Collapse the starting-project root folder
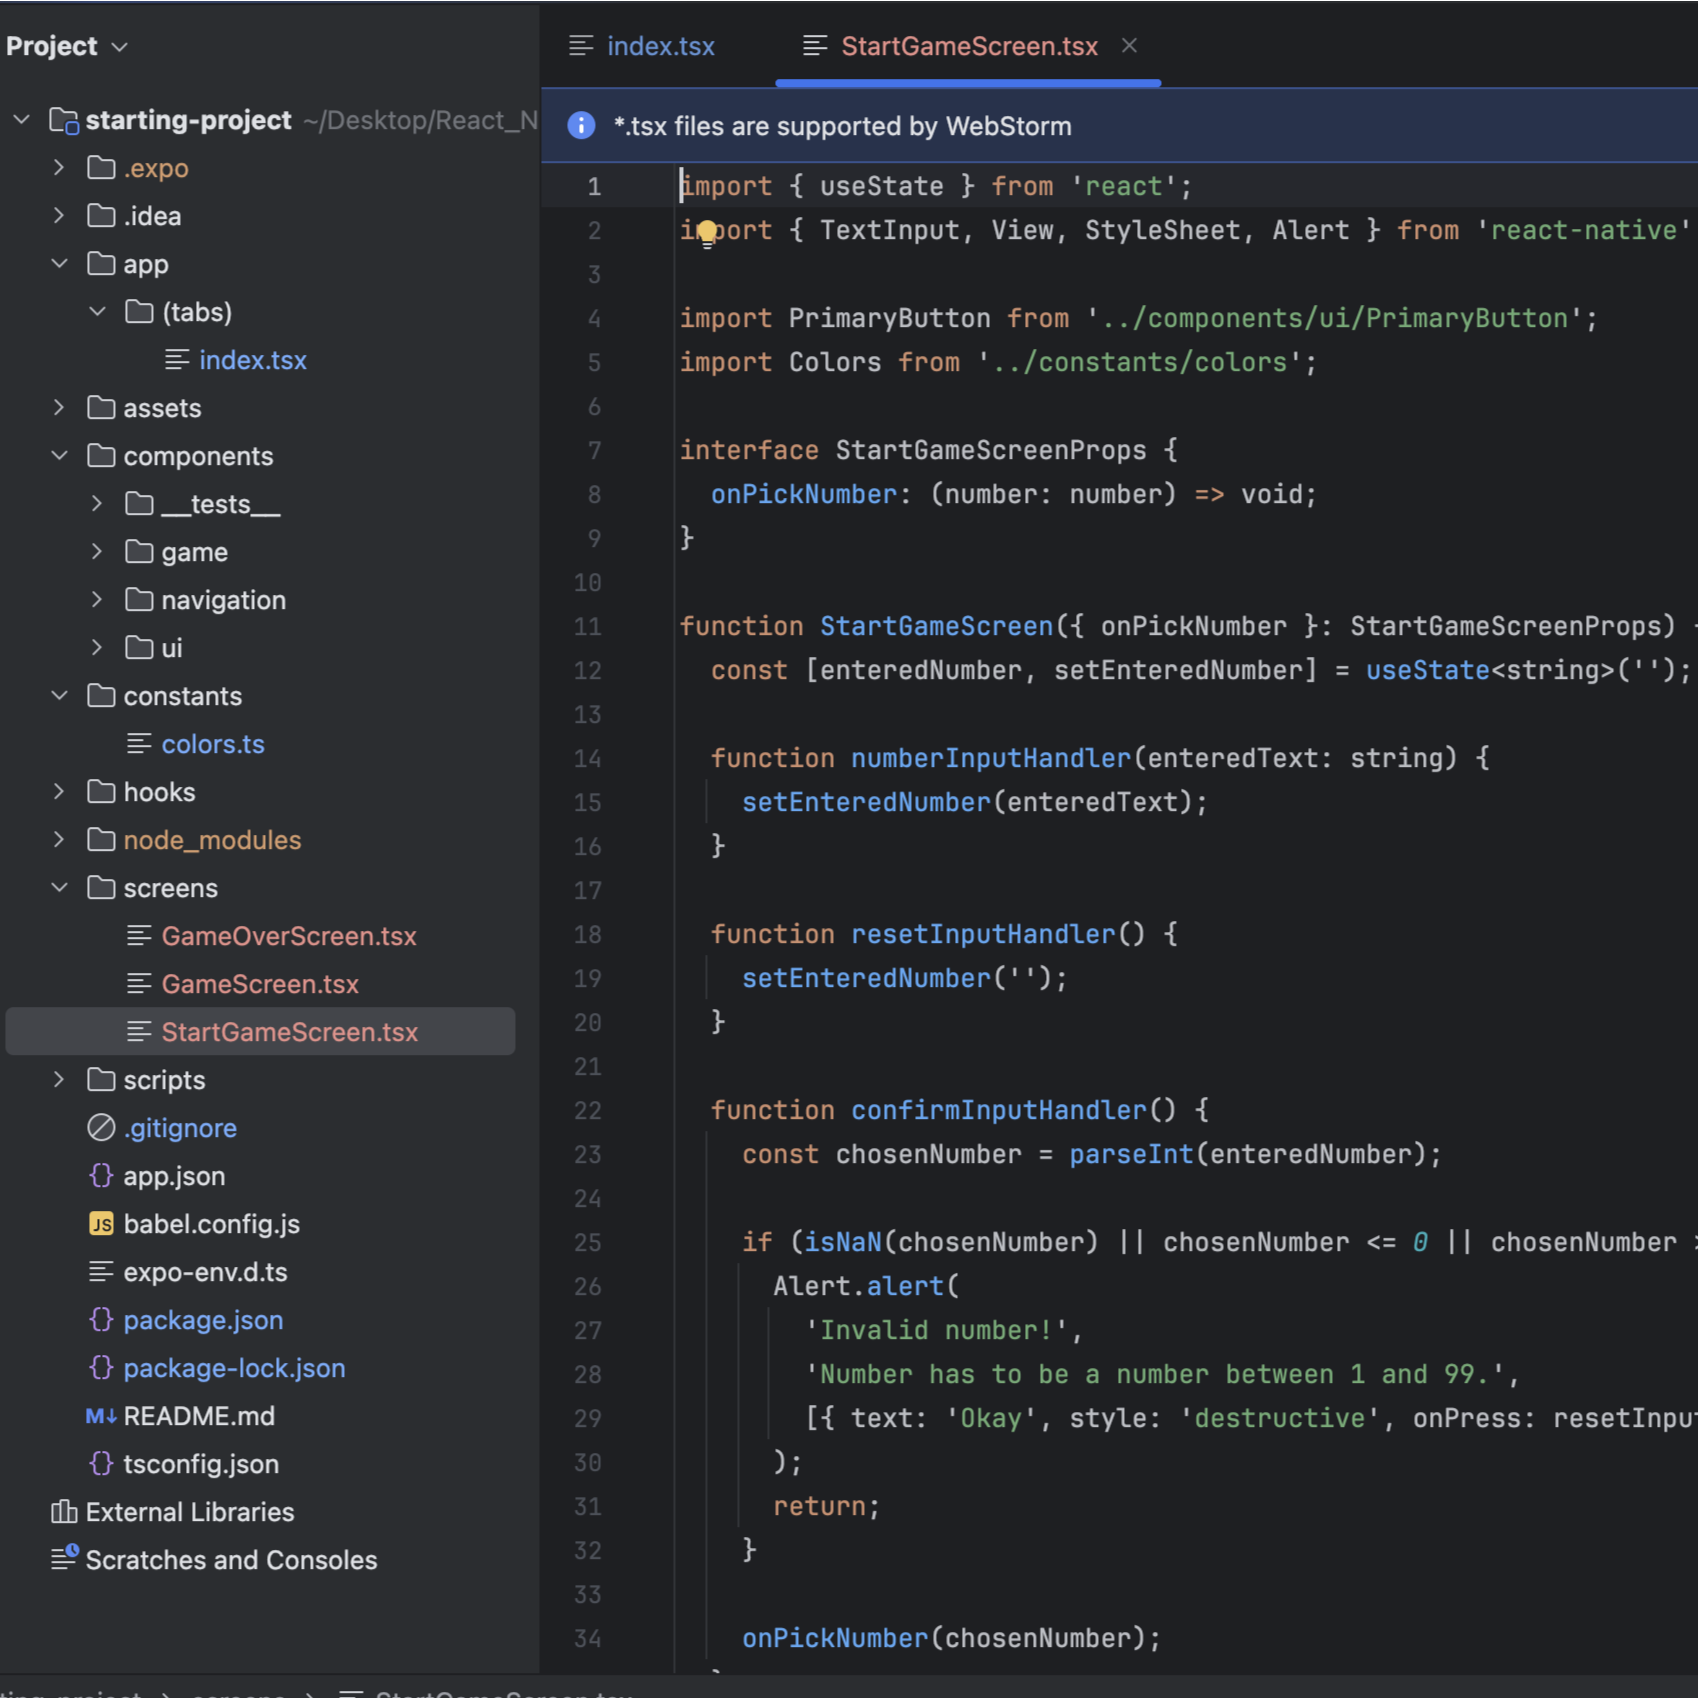Image resolution: width=1698 pixels, height=1698 pixels. pos(22,120)
